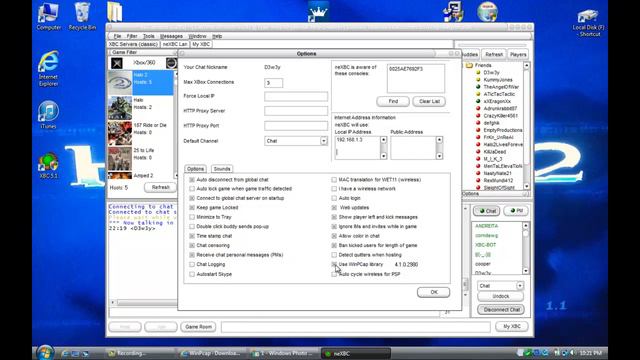Enable I have a wireless network checkbox
This screenshot has height=360, width=640.
(x=334, y=189)
